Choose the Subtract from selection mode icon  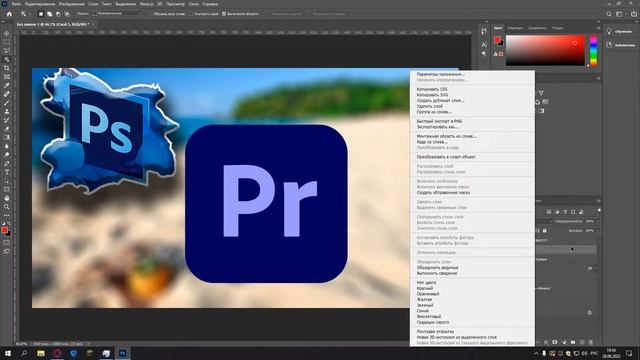(58, 14)
